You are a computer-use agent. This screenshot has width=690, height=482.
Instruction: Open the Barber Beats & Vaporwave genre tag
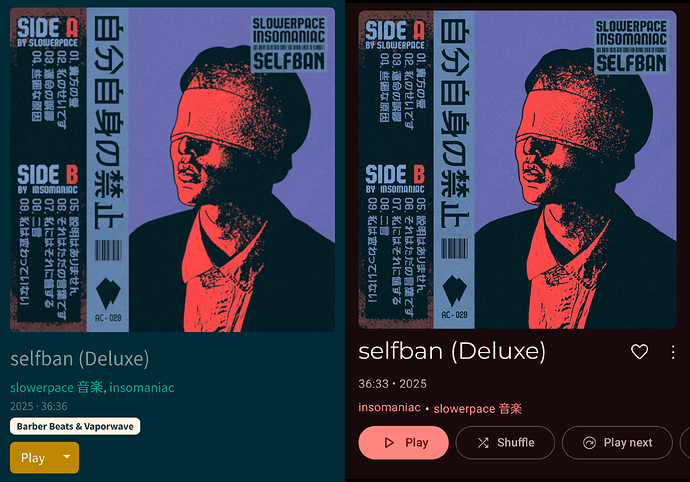[75, 426]
